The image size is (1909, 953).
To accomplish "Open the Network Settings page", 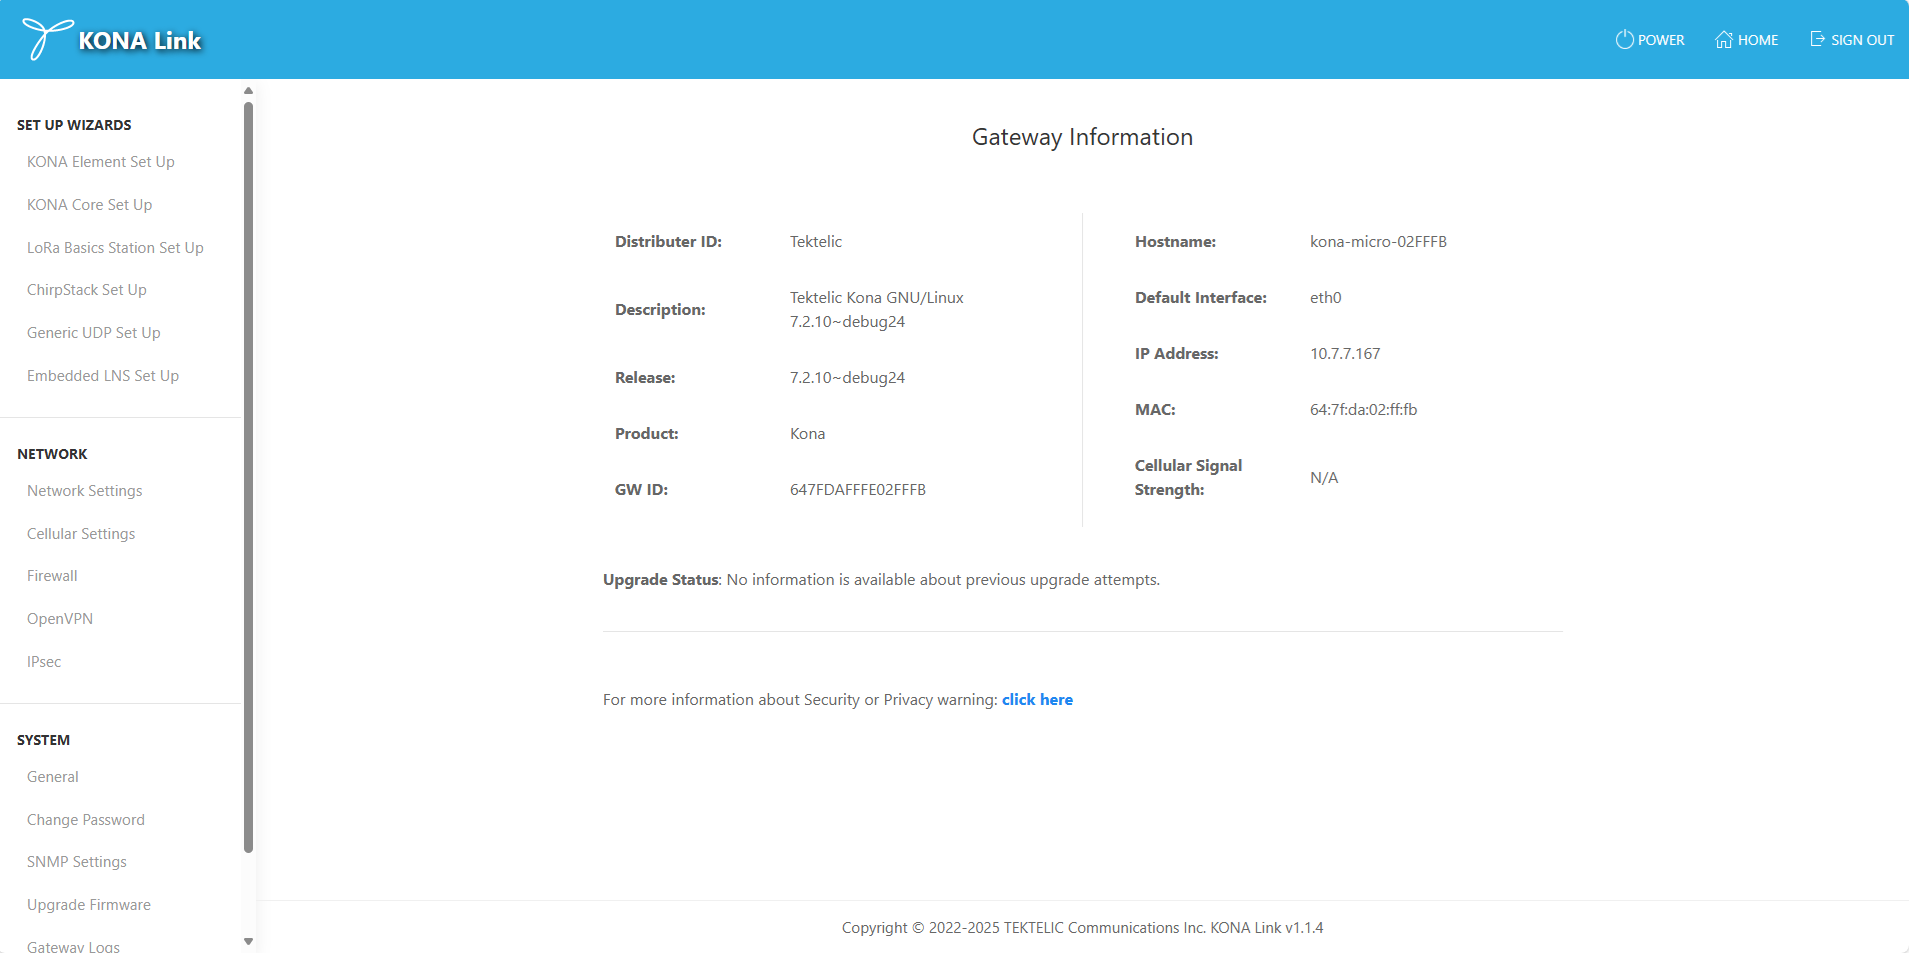I will [84, 490].
